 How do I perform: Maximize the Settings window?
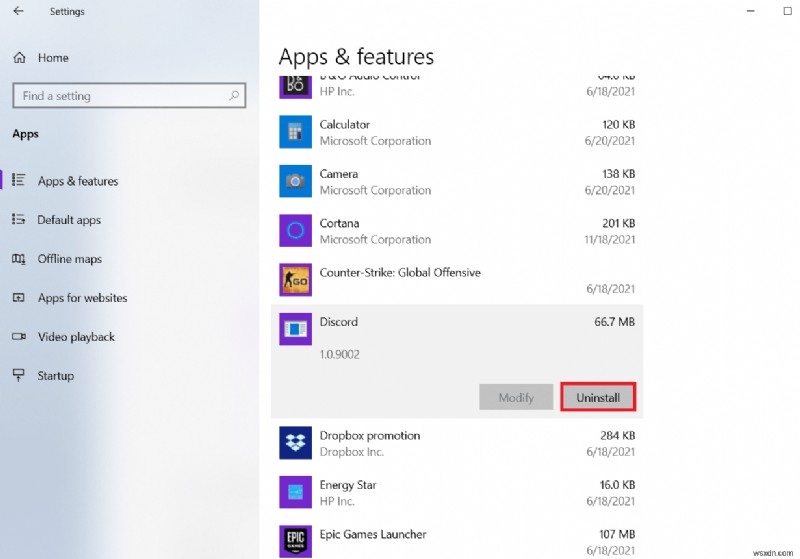pos(788,11)
